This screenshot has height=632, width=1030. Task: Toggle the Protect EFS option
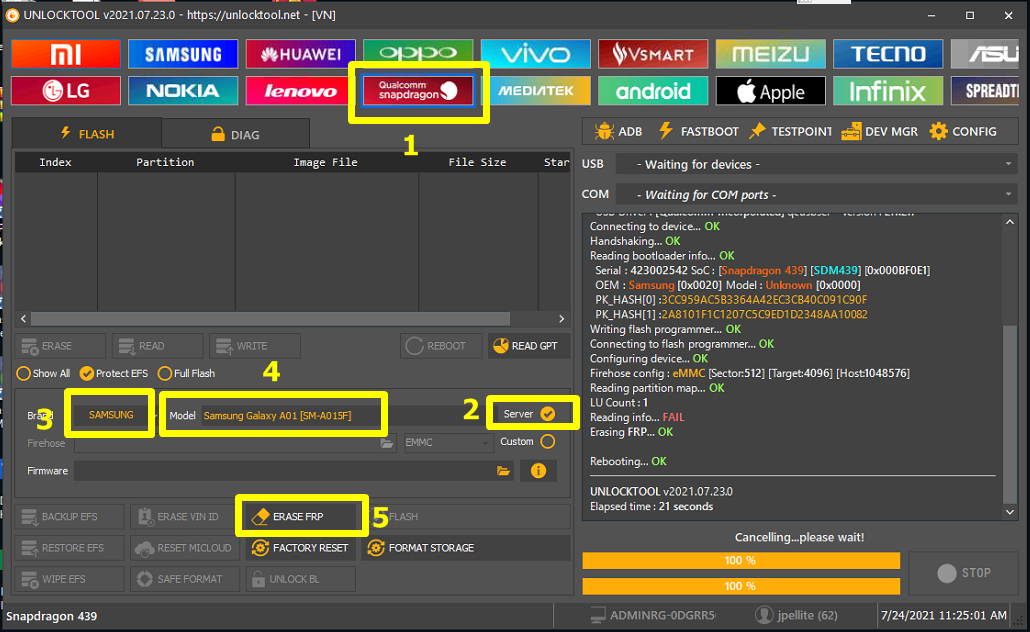114,373
